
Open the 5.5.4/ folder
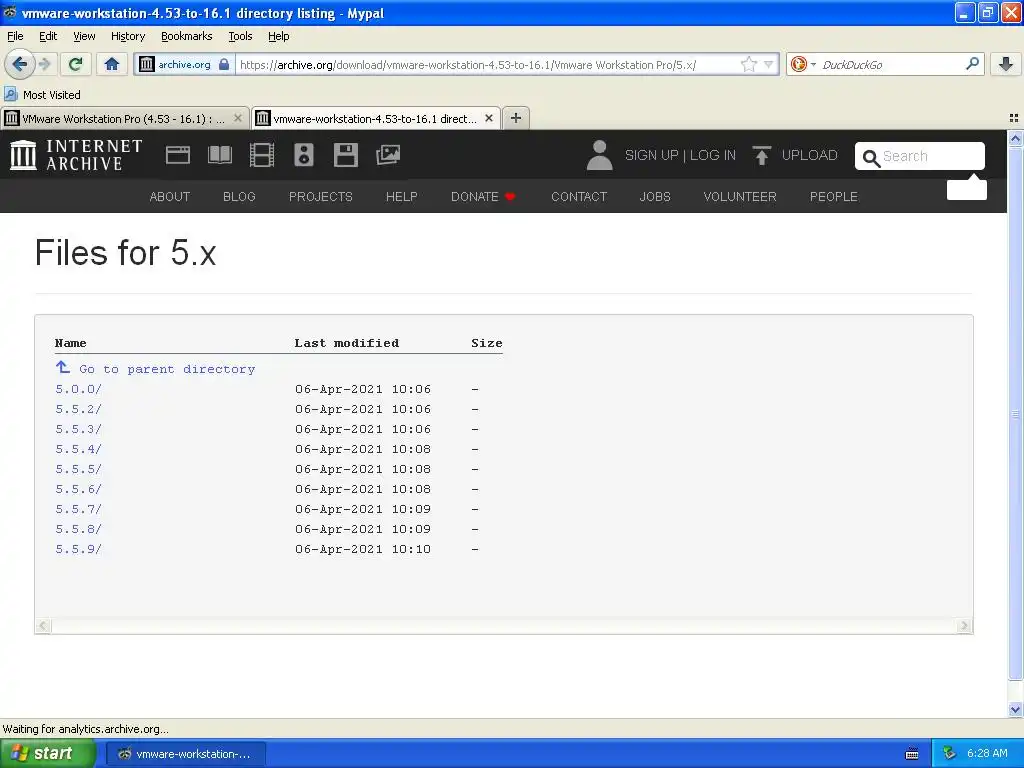click(78, 449)
